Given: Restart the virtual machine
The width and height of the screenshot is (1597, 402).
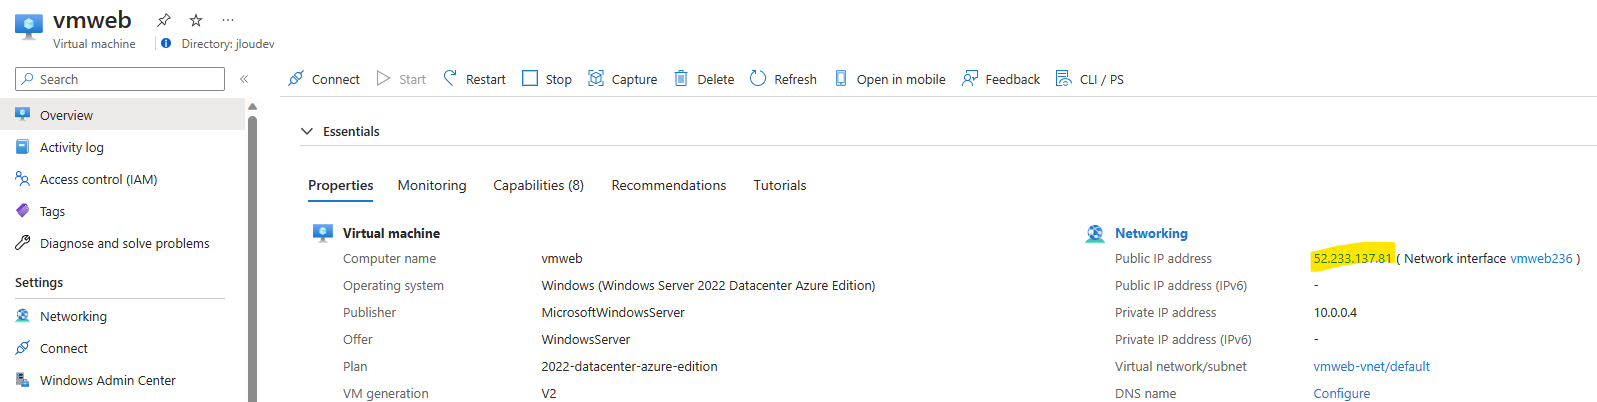Looking at the screenshot, I should click(x=474, y=79).
